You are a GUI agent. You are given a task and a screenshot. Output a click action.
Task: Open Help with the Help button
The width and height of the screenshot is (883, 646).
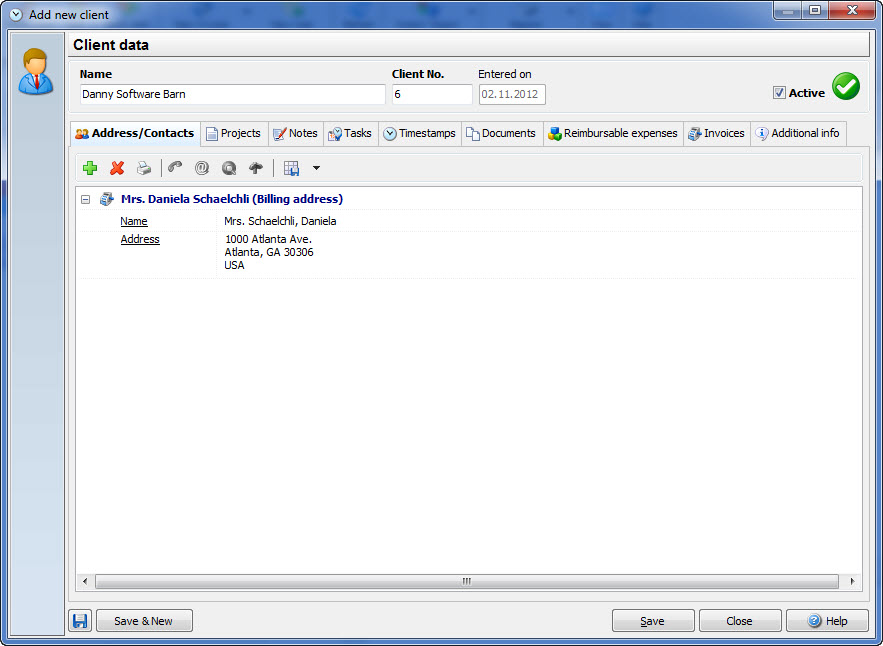point(827,621)
